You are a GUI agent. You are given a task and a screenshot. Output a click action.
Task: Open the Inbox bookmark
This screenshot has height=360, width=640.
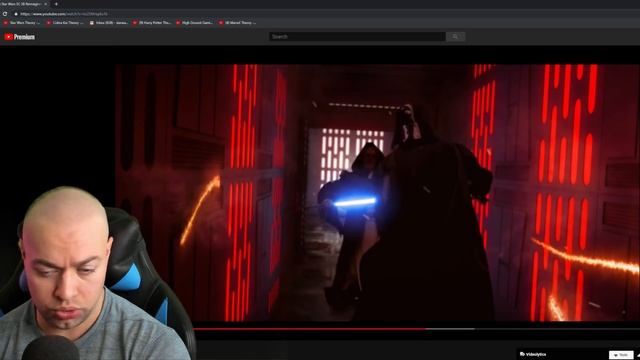[x=109, y=23]
